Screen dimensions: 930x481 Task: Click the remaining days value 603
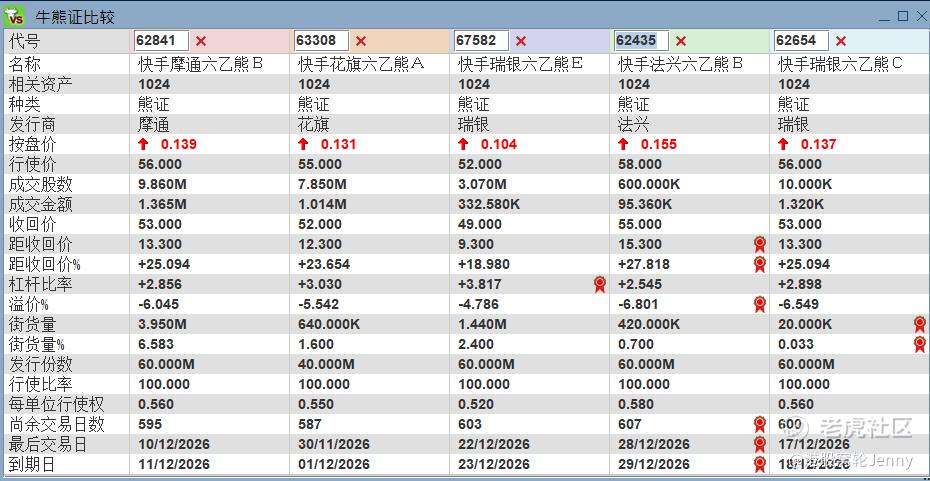point(470,424)
